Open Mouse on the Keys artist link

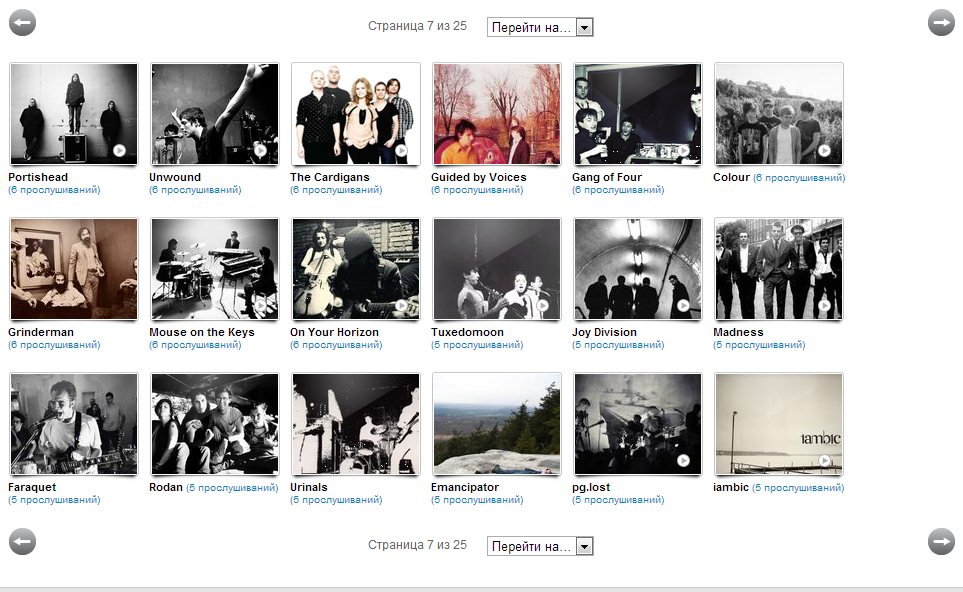[x=201, y=332]
